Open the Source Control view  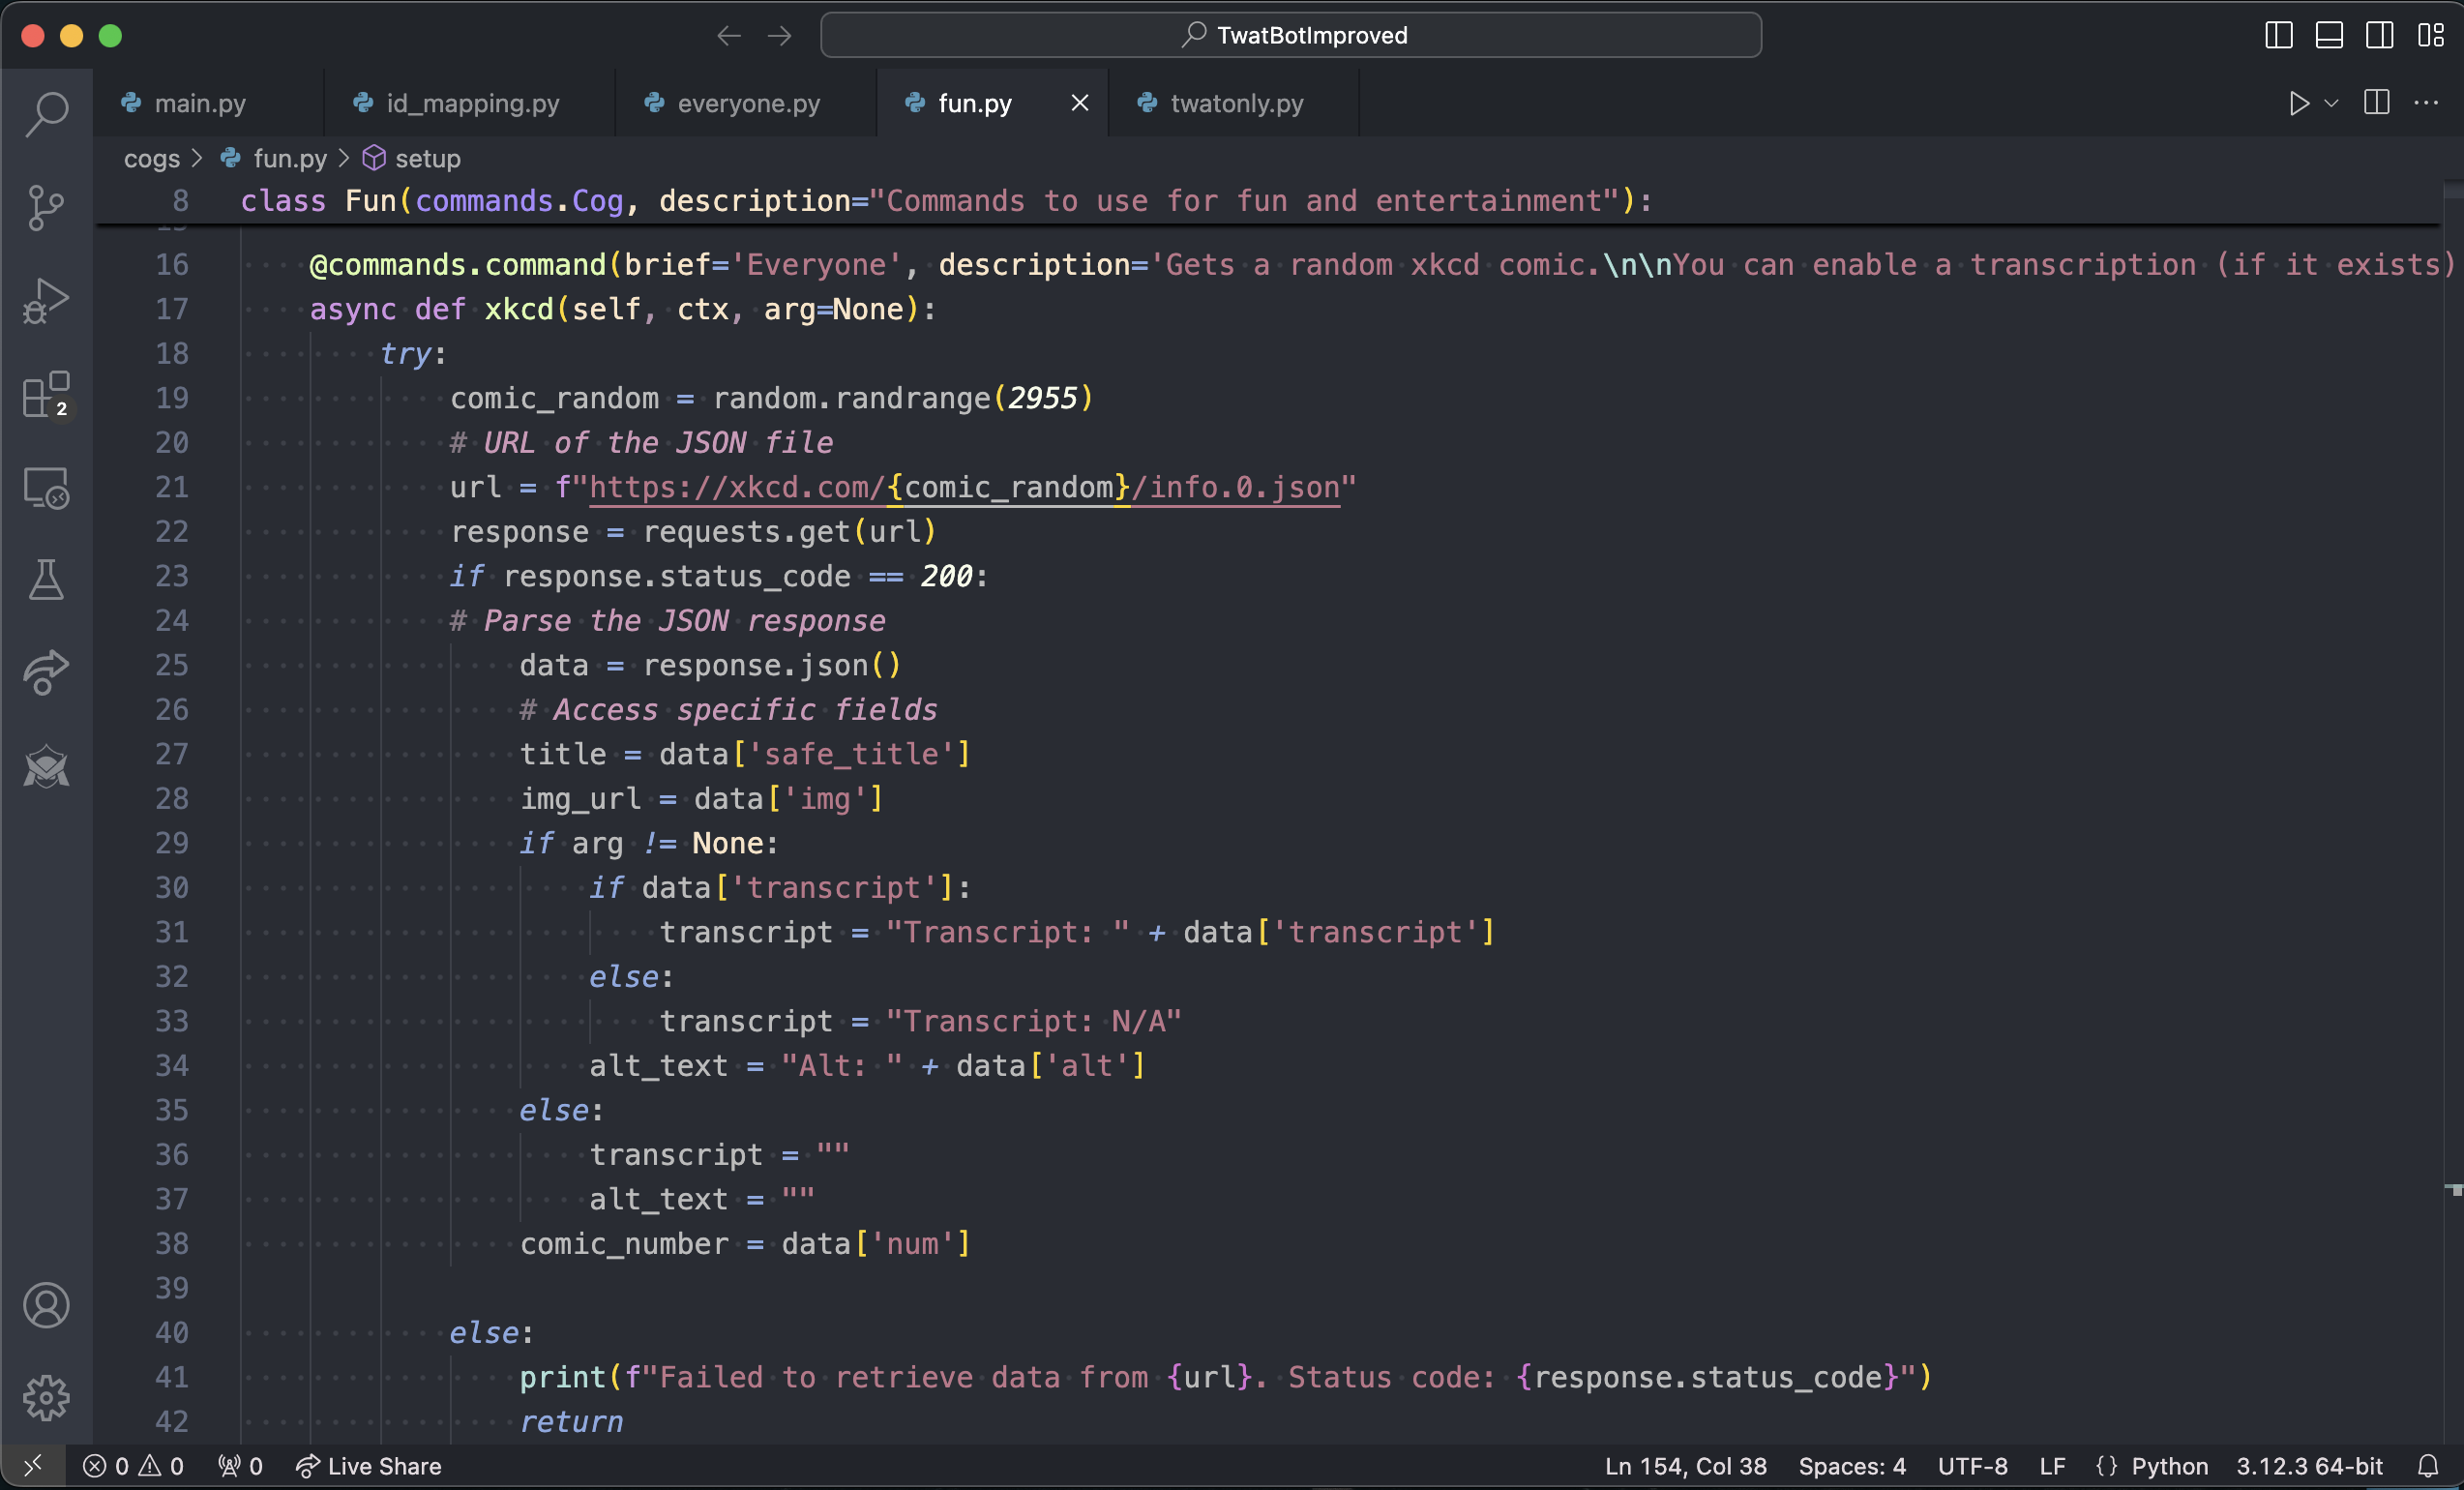click(46, 207)
